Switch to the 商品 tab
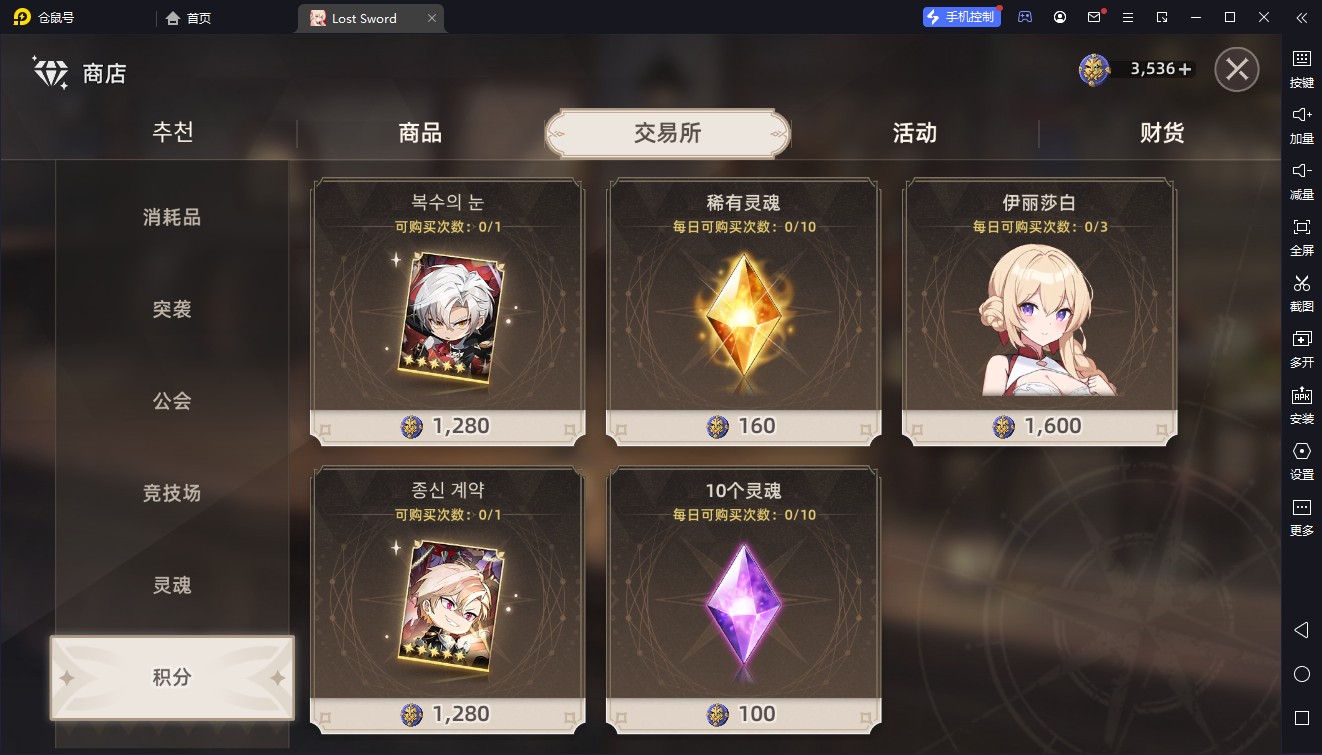 tap(420, 133)
